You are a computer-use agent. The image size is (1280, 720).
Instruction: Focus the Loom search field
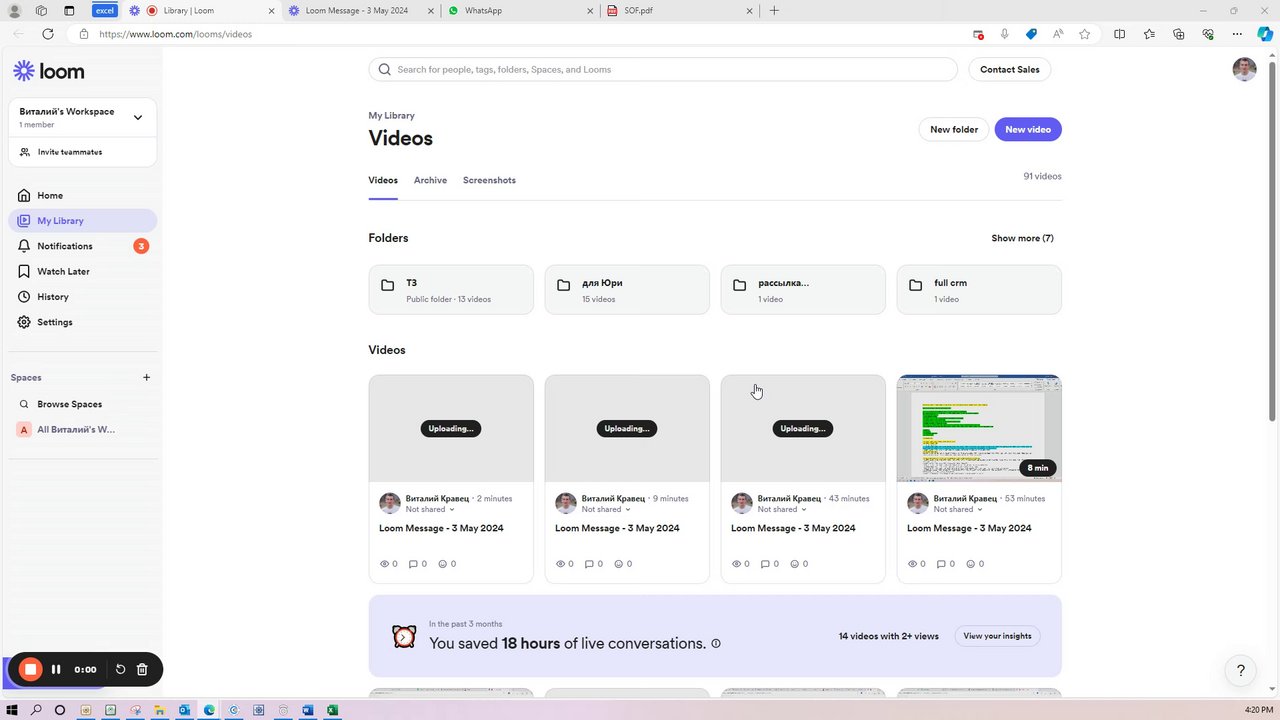coord(663,69)
